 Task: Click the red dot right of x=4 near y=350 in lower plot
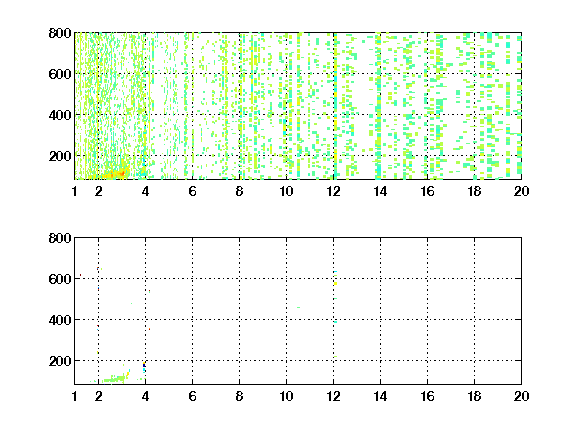(x=149, y=329)
